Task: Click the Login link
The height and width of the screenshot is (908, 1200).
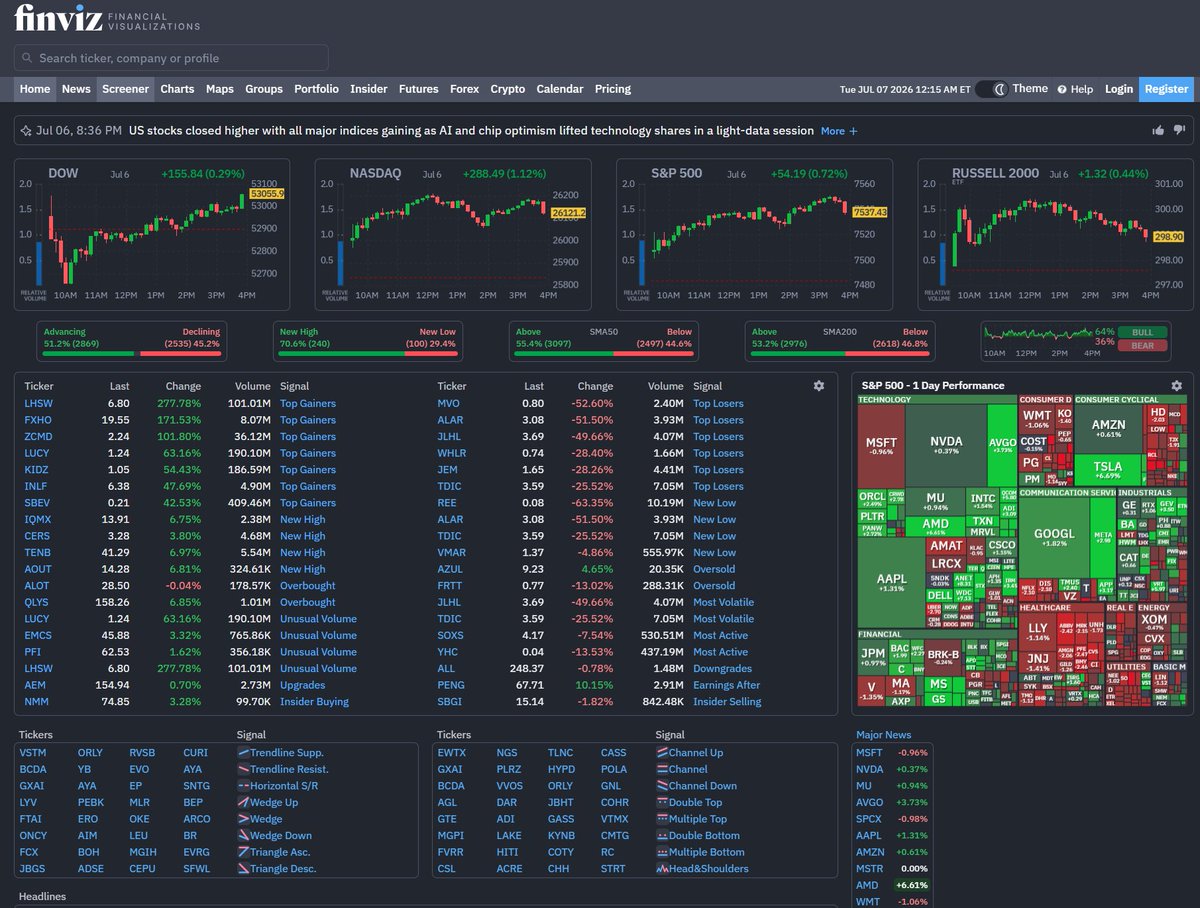Action: tap(1119, 89)
